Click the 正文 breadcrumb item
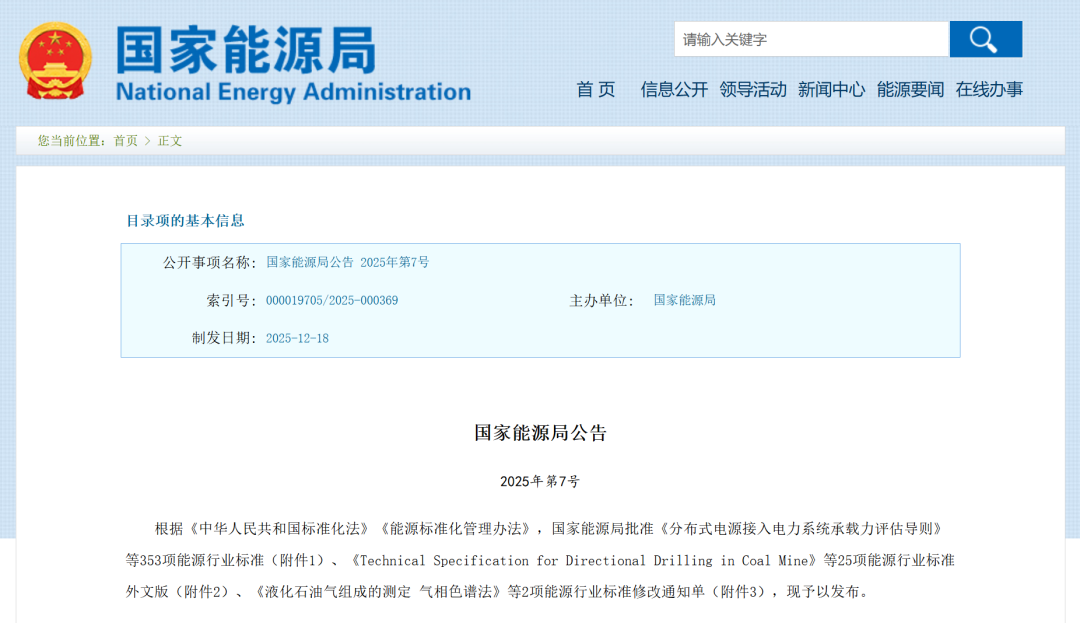 point(170,141)
